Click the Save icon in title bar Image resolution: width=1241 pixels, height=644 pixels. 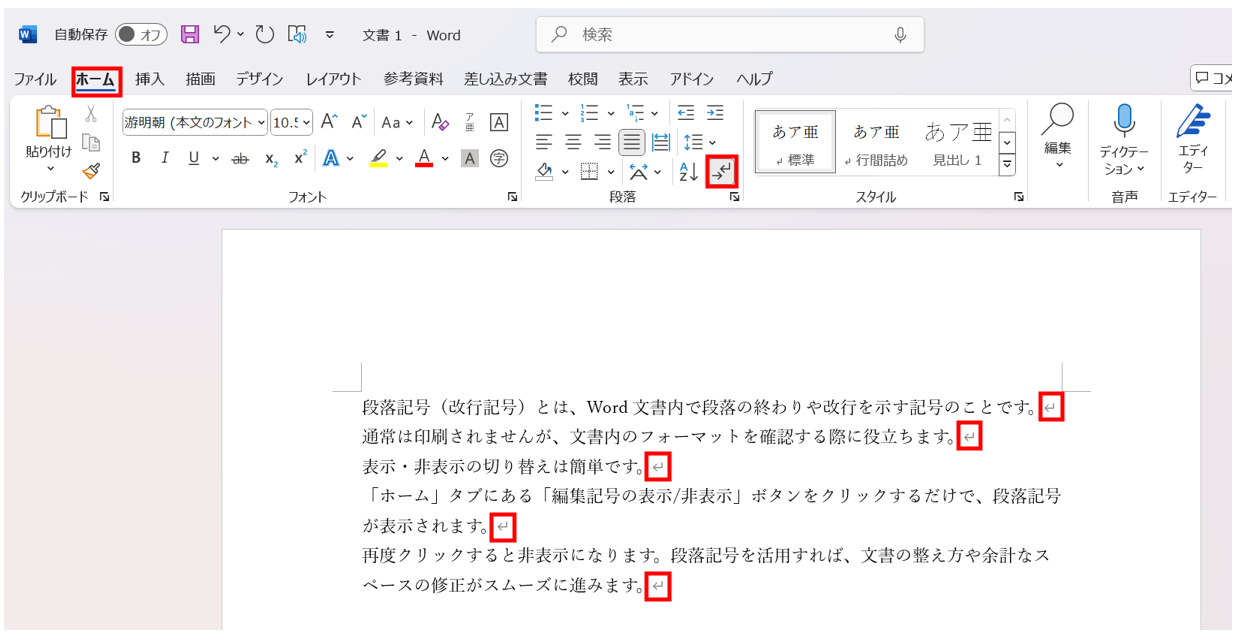point(190,35)
